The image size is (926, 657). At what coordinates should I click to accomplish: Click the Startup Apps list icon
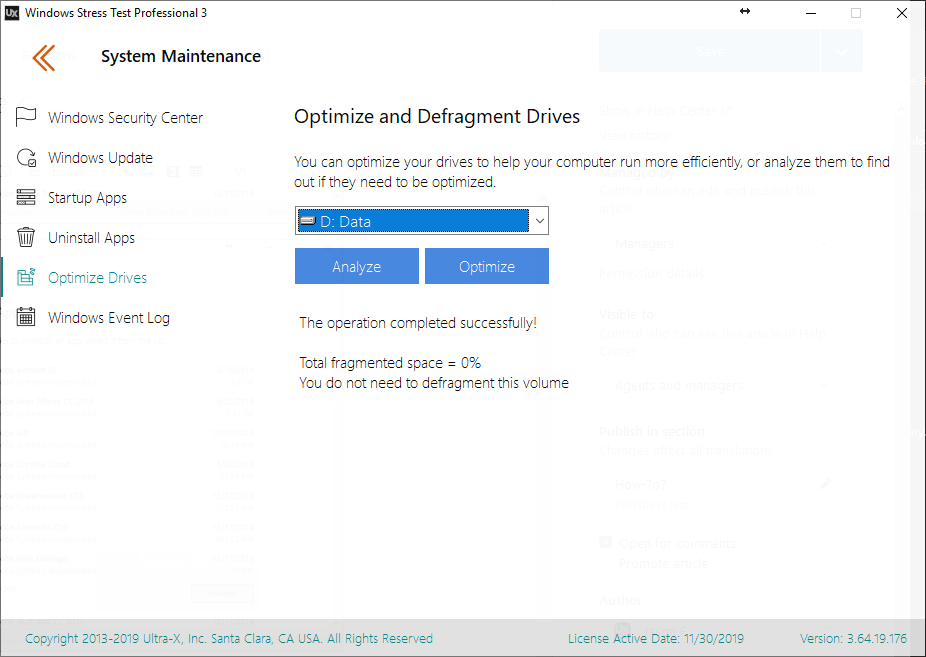point(27,197)
